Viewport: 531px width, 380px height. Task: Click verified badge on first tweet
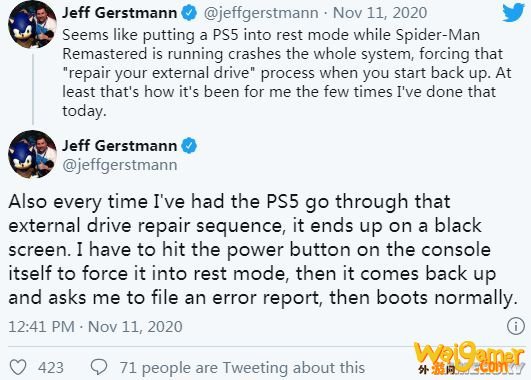[x=189, y=13]
